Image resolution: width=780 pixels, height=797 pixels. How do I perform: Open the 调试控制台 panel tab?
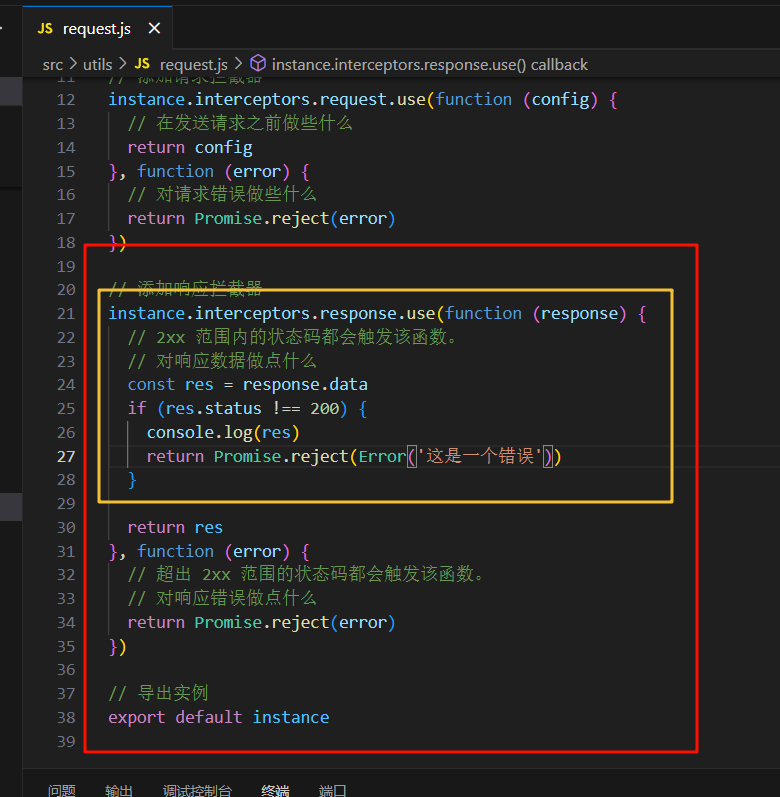[197, 790]
